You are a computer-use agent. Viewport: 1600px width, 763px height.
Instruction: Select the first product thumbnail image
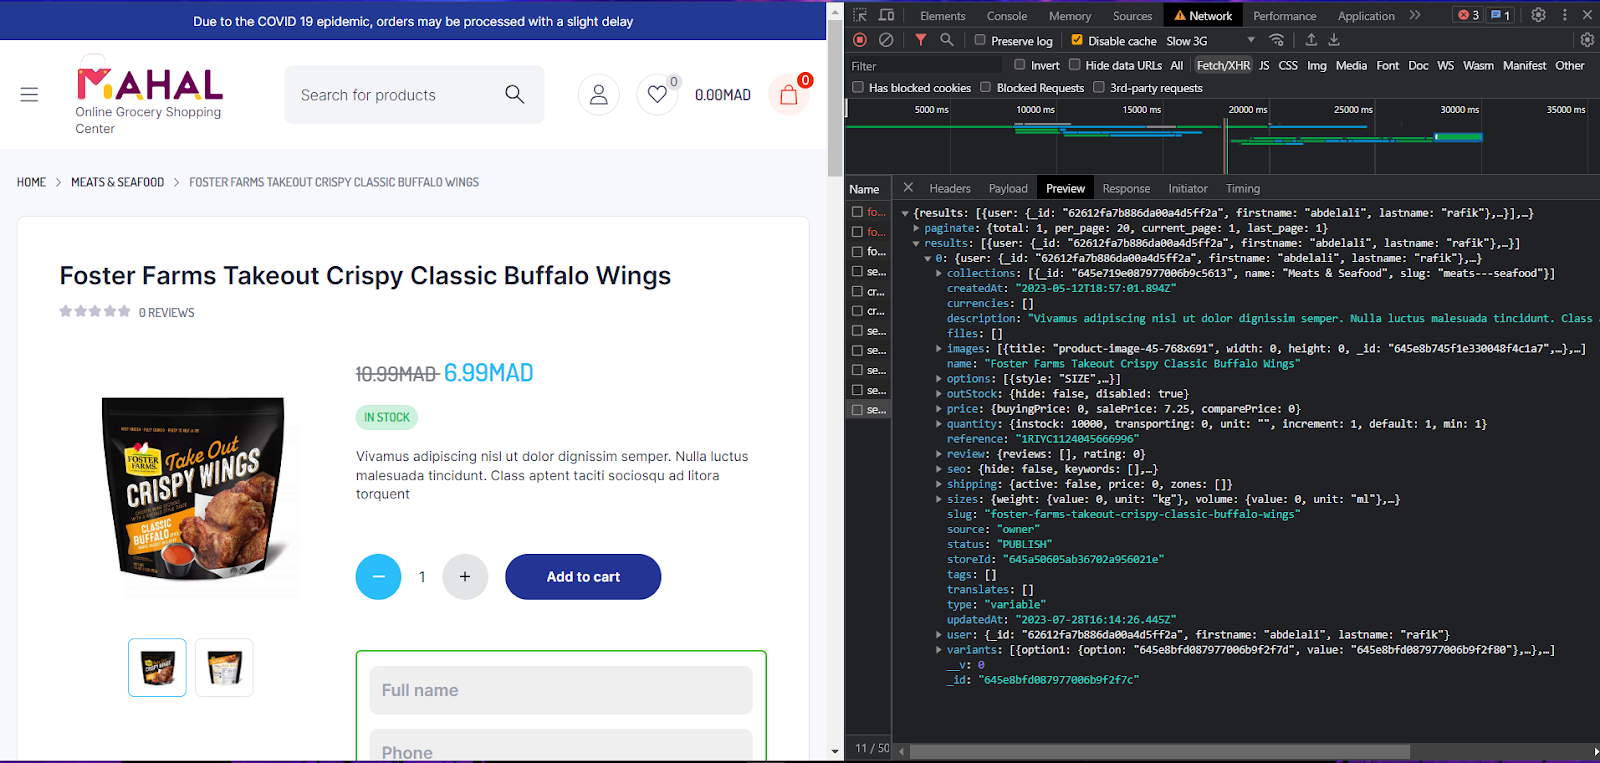(157, 667)
